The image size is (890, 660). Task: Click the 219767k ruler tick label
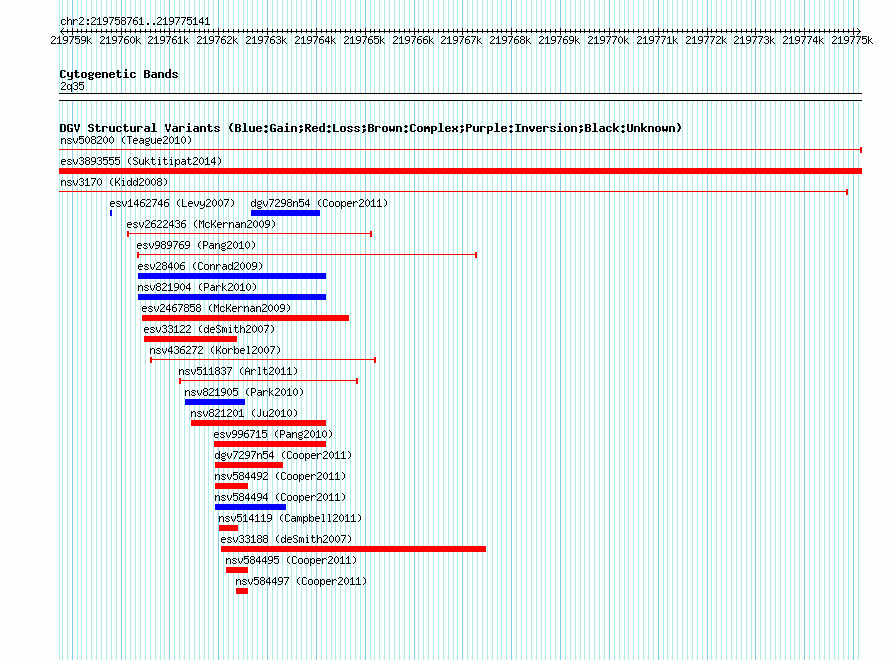click(461, 40)
